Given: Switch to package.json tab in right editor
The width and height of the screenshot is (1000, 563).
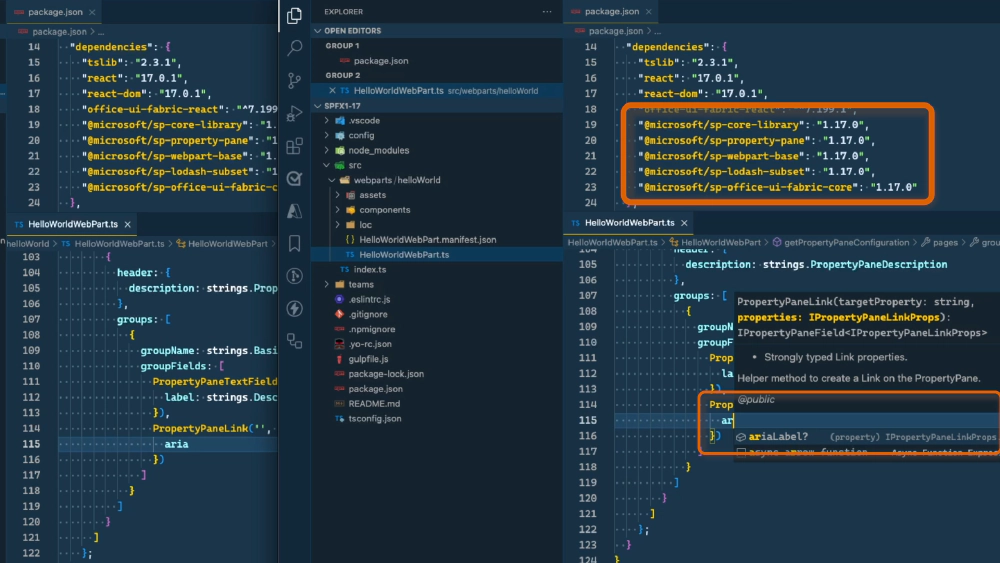Looking at the screenshot, I should (611, 11).
